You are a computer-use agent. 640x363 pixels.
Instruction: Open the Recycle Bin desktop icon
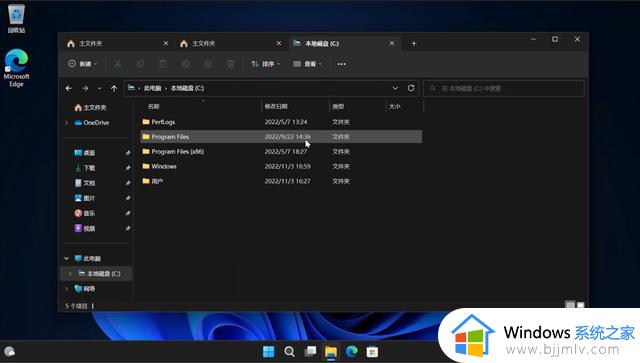(16, 18)
